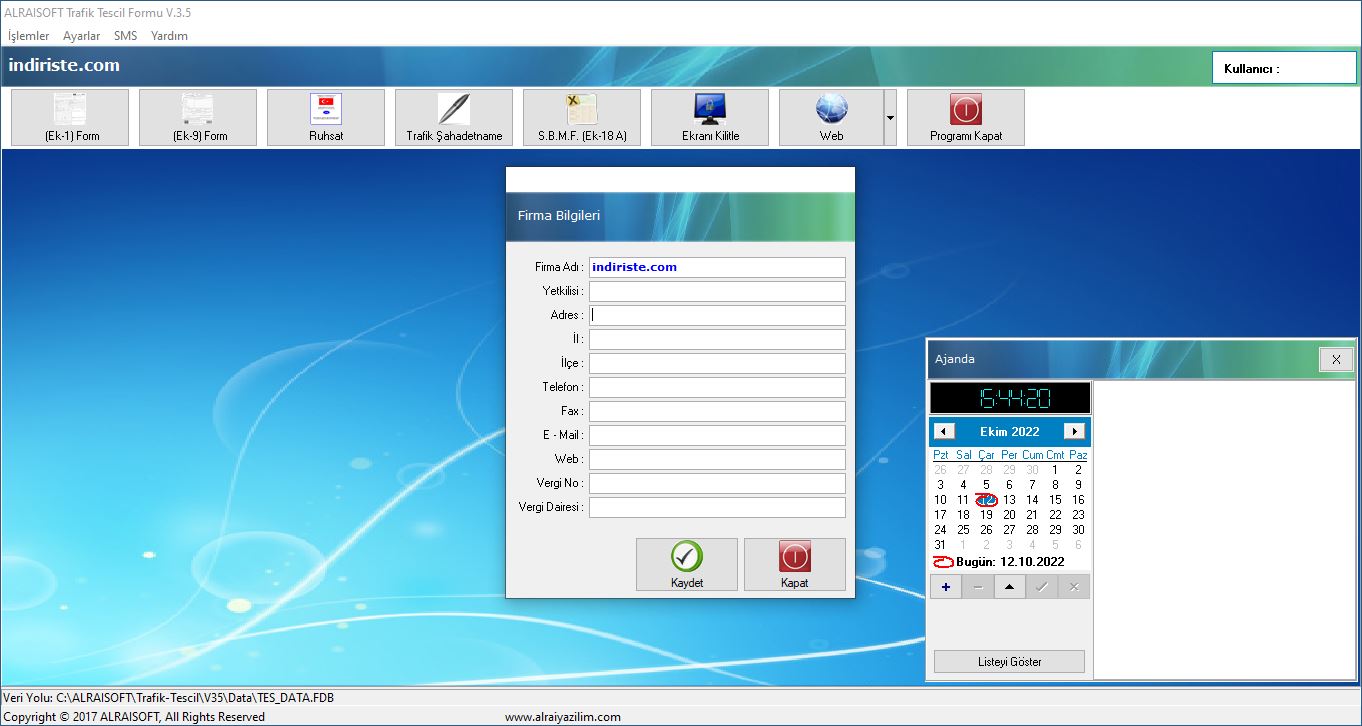1362x726 pixels.
Task: Open the İşlemler menu
Action: click(x=29, y=36)
